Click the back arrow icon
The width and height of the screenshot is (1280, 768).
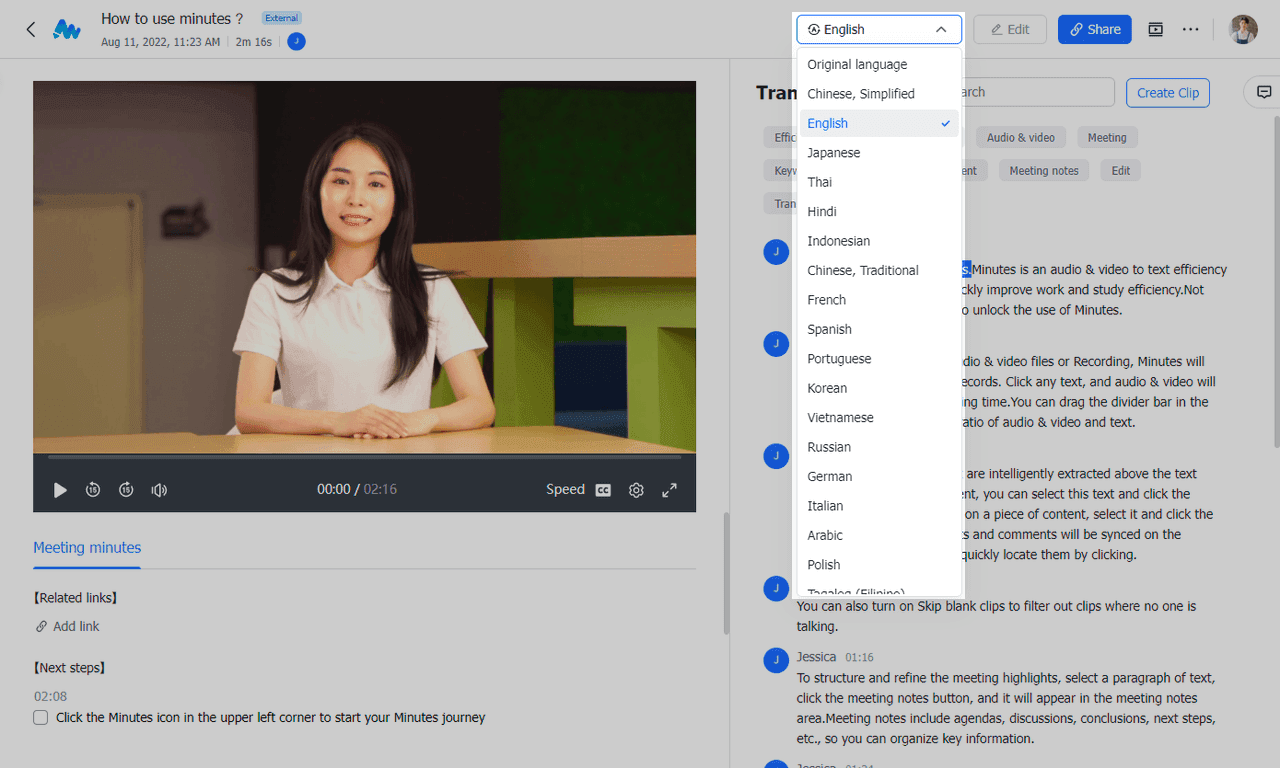pyautogui.click(x=30, y=30)
